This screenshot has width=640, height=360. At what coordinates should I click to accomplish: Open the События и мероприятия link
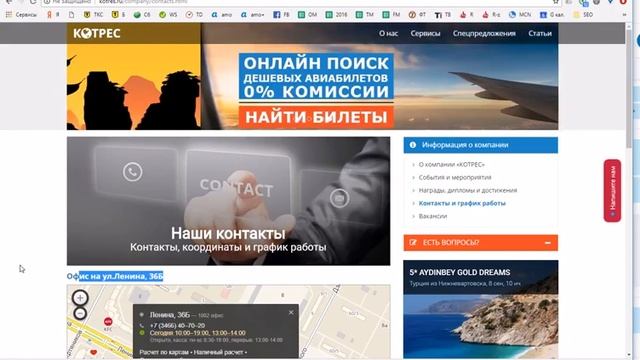tap(455, 178)
